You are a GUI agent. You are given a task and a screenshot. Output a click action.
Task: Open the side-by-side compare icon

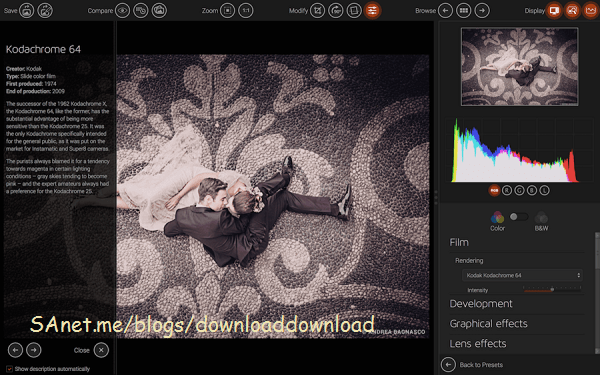pos(141,10)
